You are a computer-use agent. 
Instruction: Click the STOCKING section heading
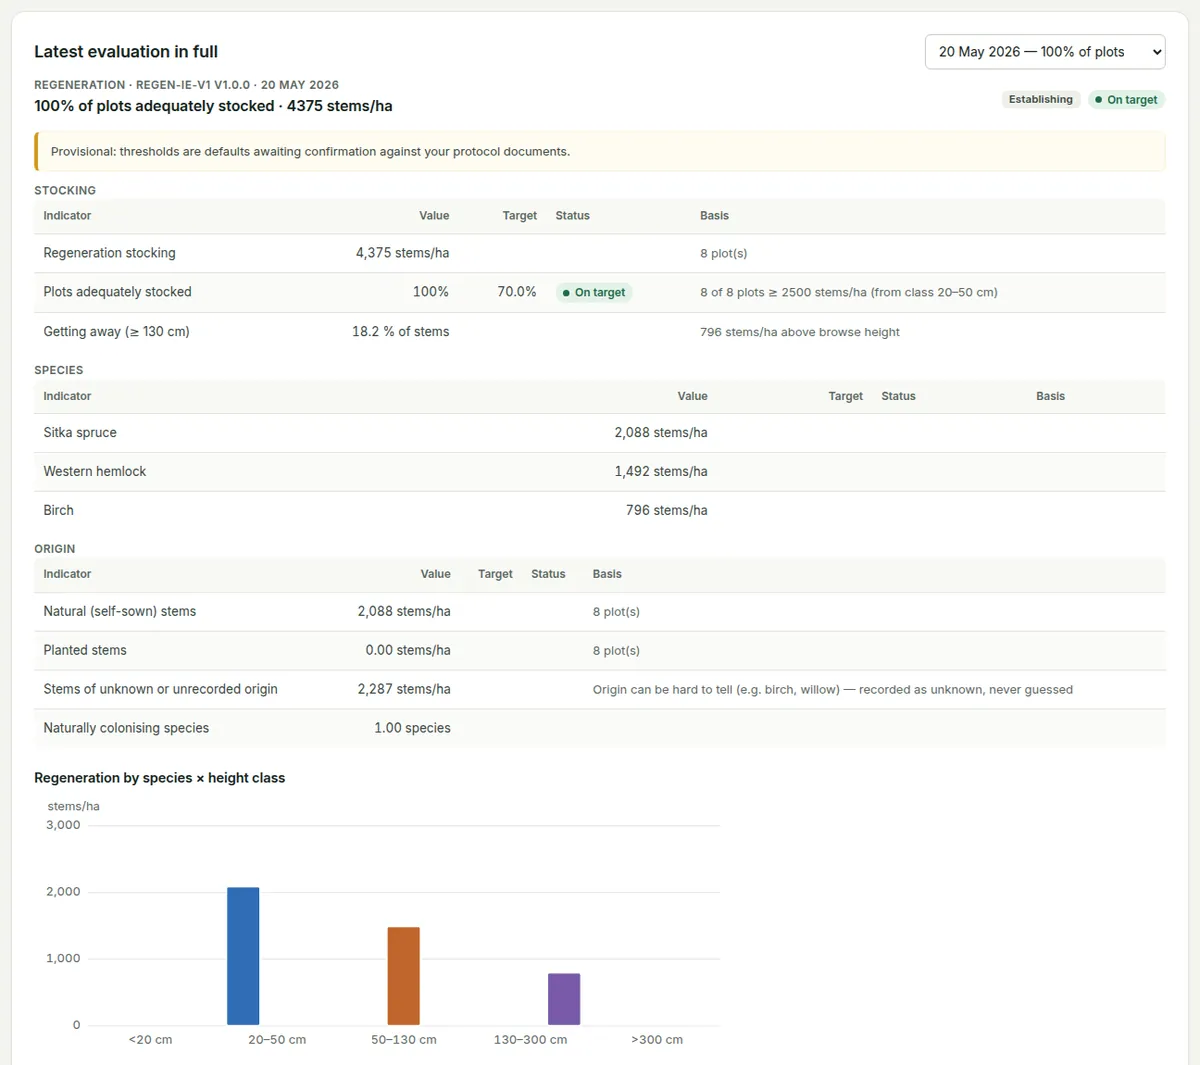click(x=65, y=191)
